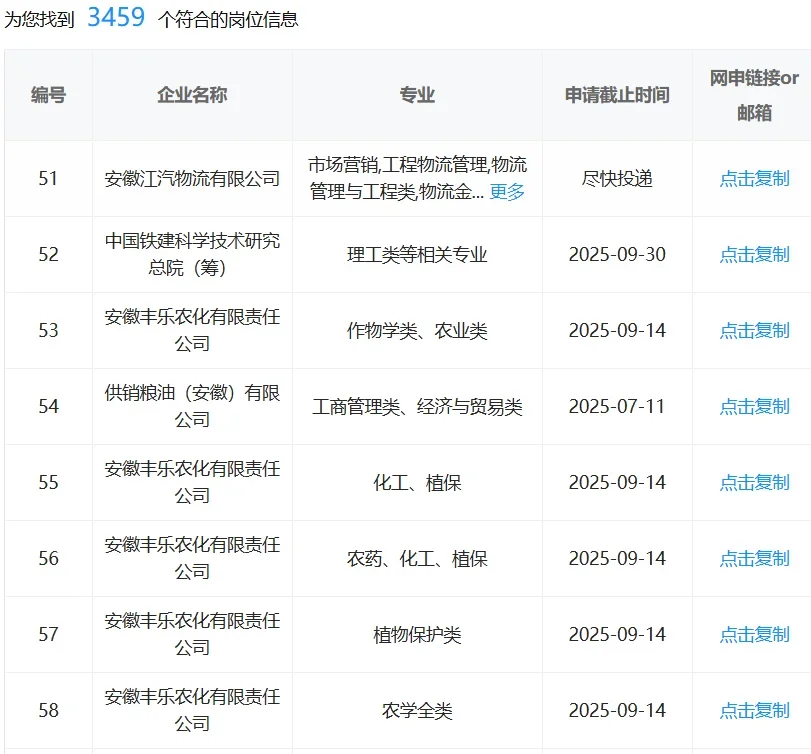Select company name in row 57
Screen dimensions: 811x754
click(192, 635)
